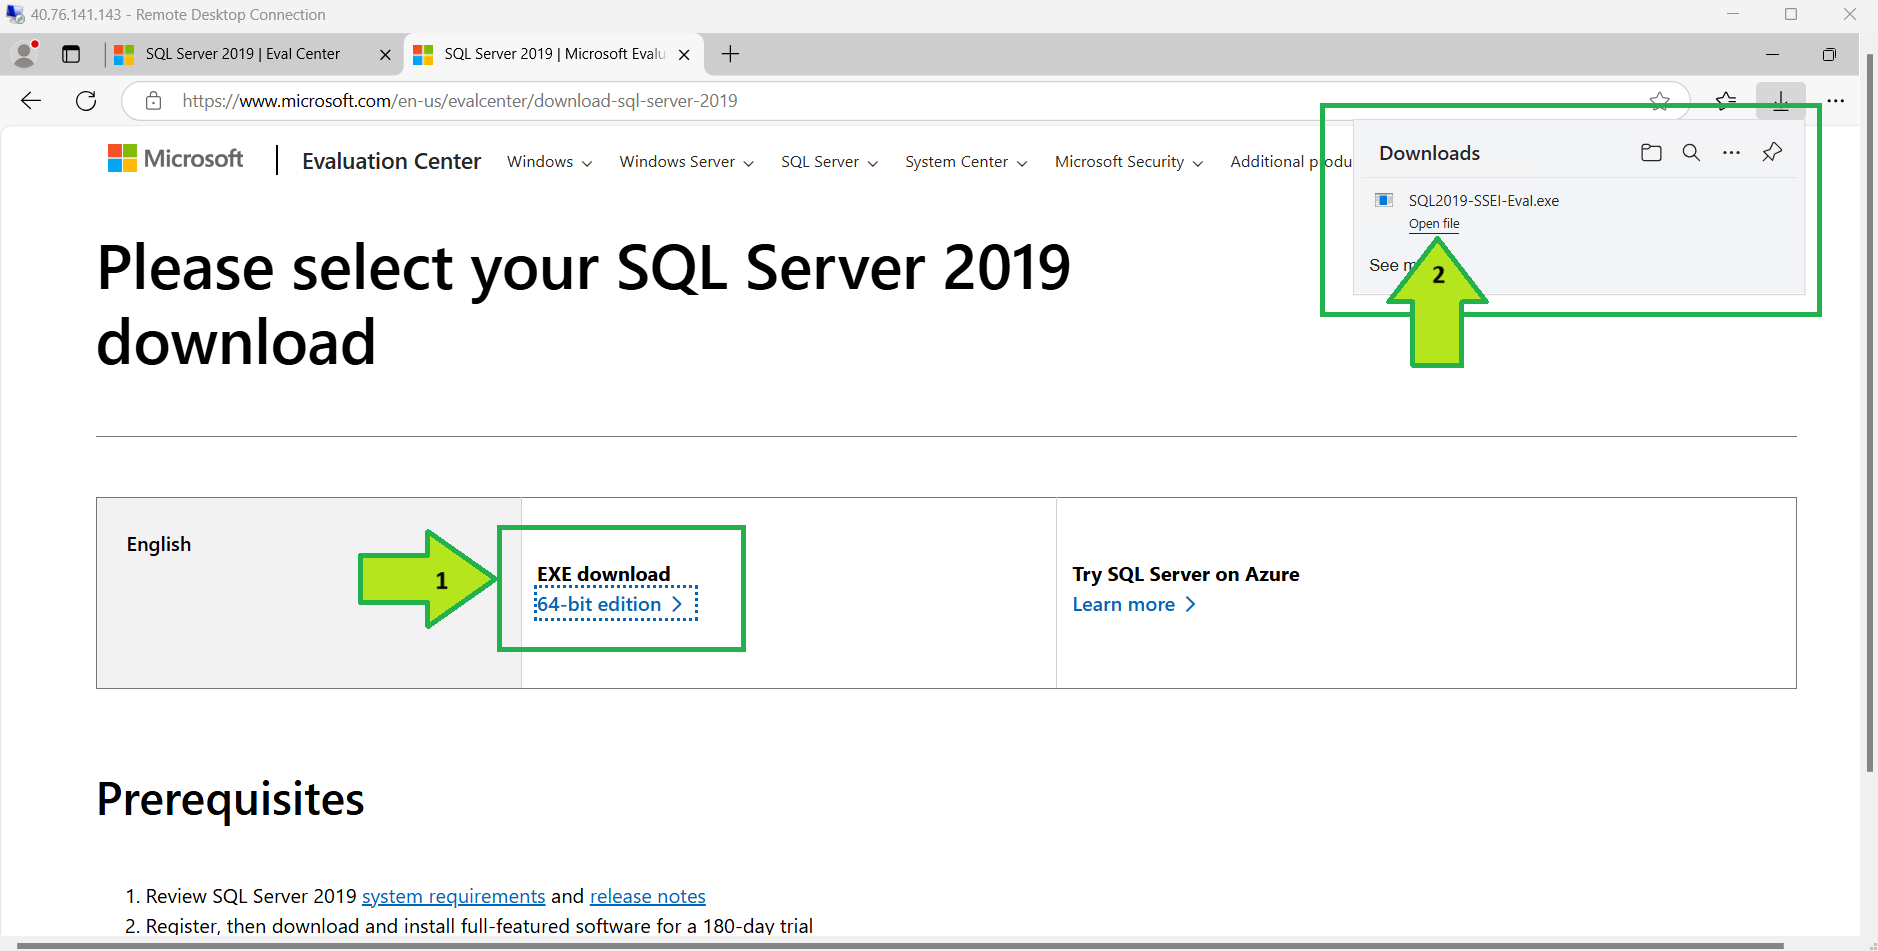This screenshot has width=1878, height=951.
Task: Click the SQL2019-SSEI-Eval.exe file icon
Action: point(1384,200)
